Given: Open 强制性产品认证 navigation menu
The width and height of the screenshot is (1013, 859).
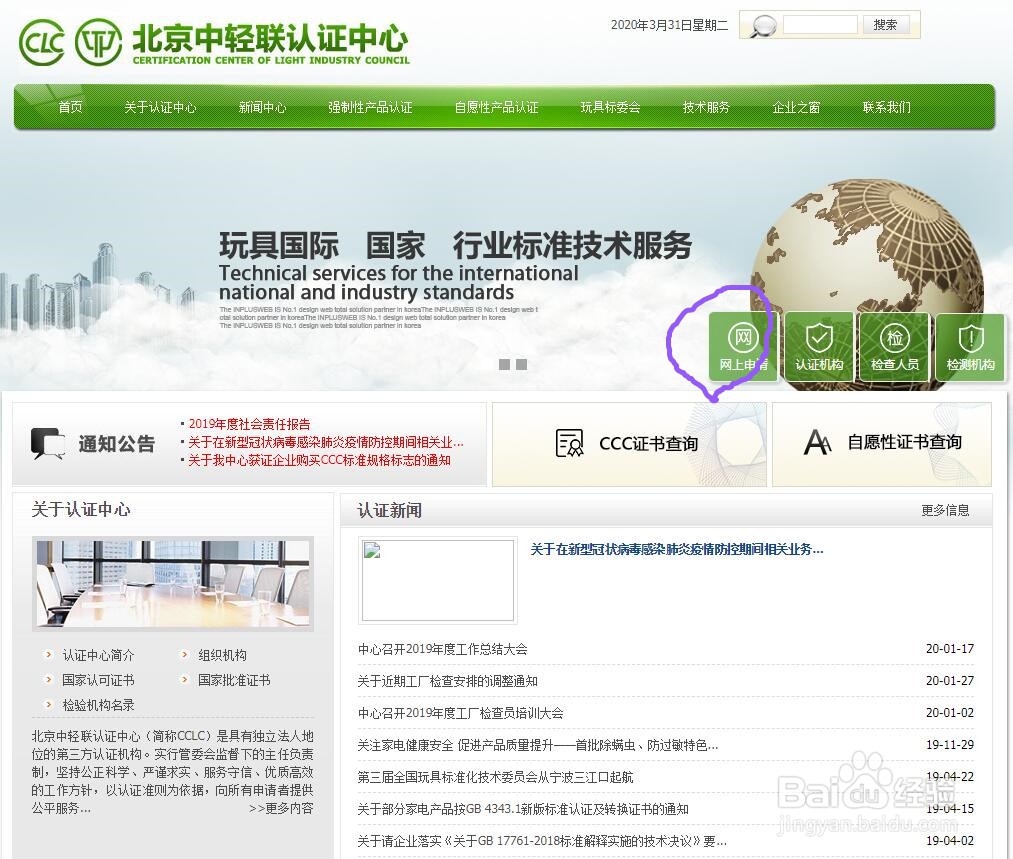Looking at the screenshot, I should click(370, 107).
